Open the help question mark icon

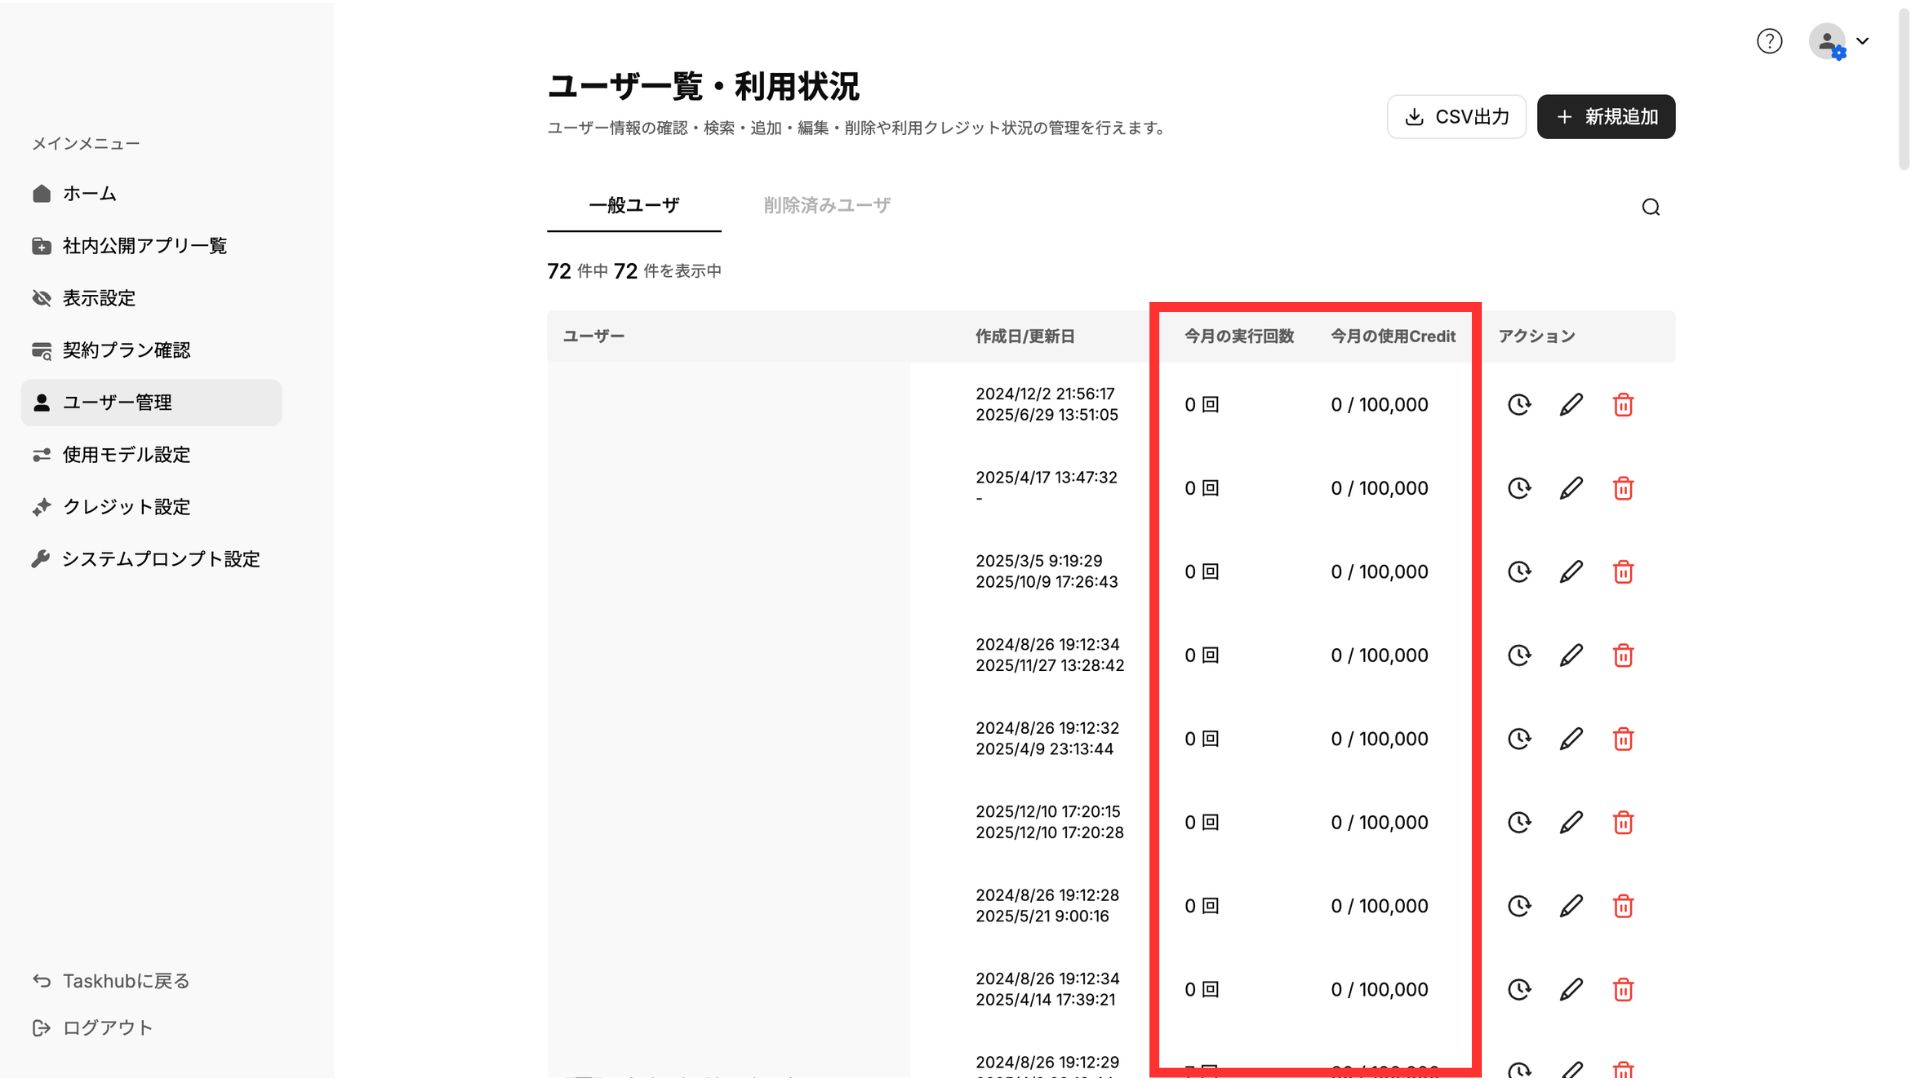point(1769,41)
